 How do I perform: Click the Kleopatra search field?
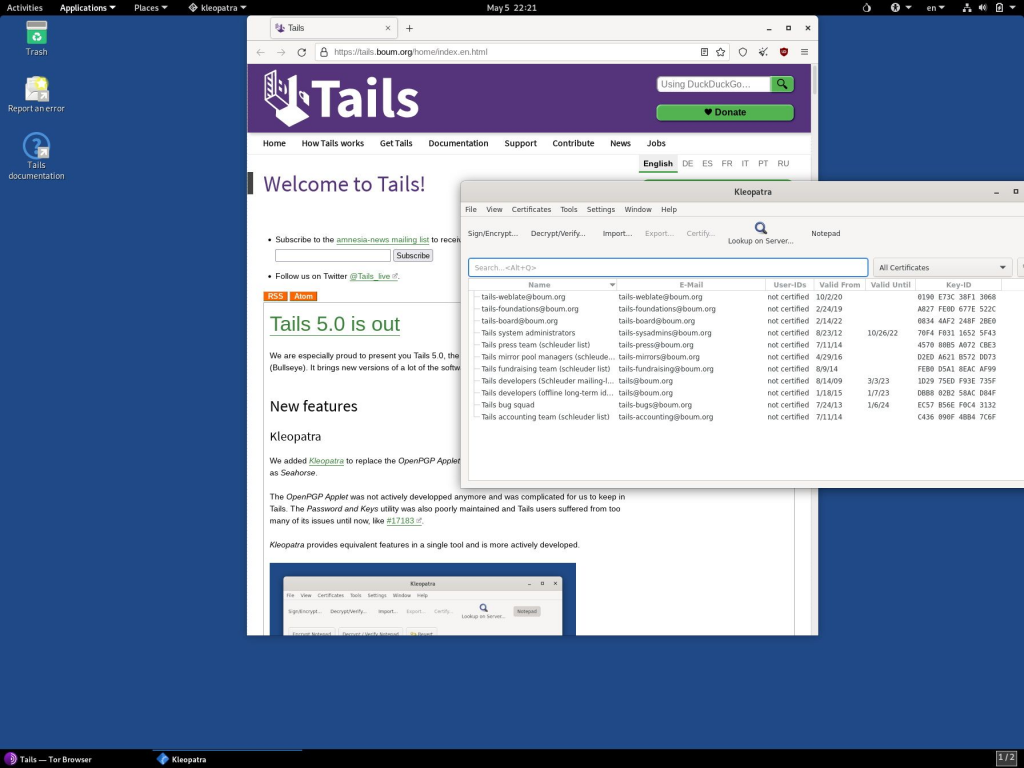click(668, 267)
